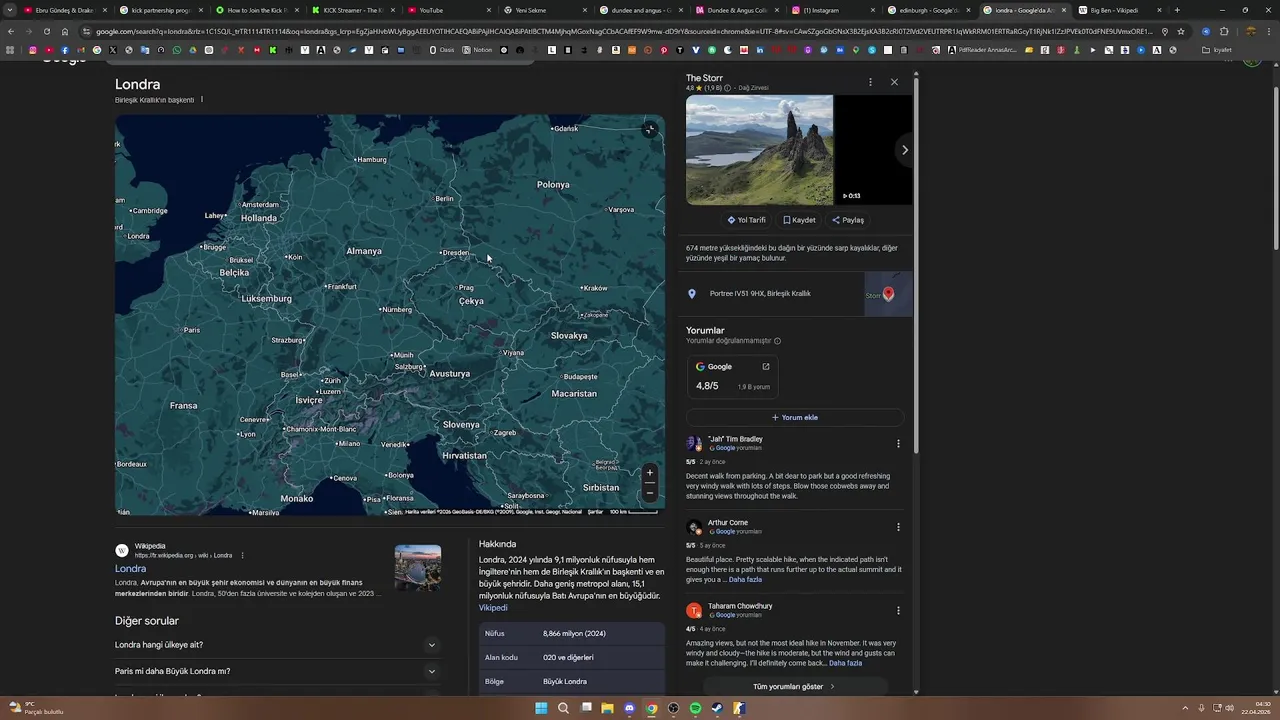Click the Londra city label on map
The width and height of the screenshot is (1280, 720).
click(138, 236)
